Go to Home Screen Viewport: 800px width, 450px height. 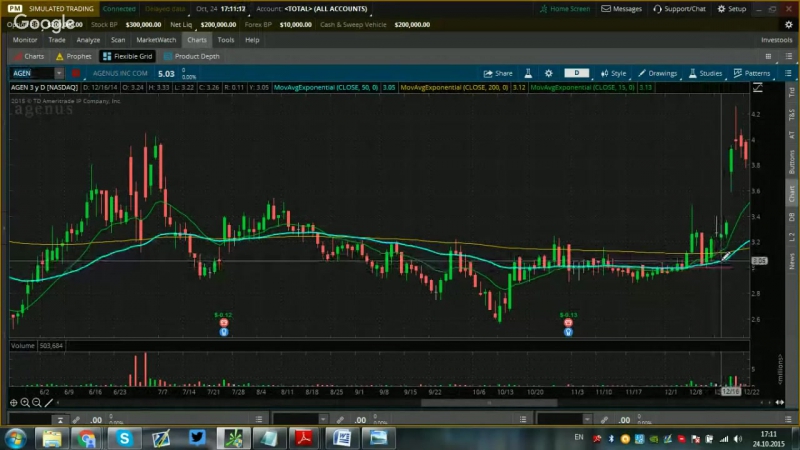[565, 9]
